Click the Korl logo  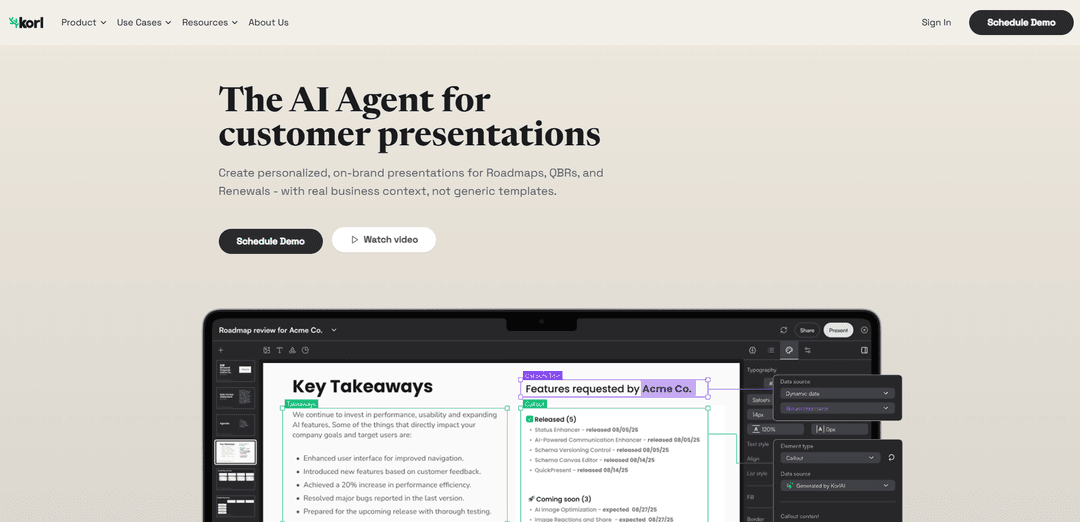click(26, 22)
